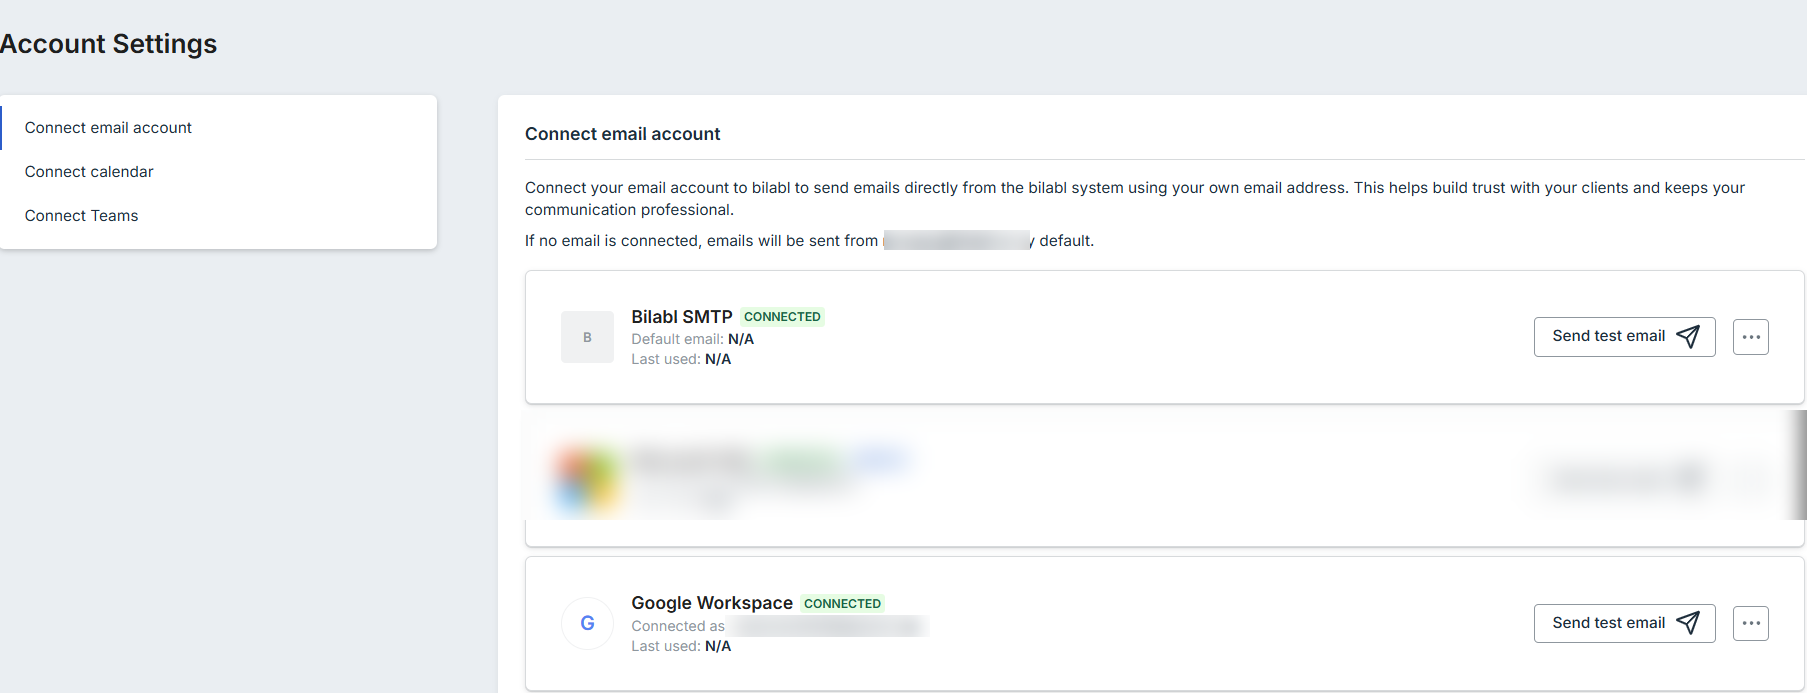Click the Bilabl SMTP 'B' avatar icon

[587, 337]
